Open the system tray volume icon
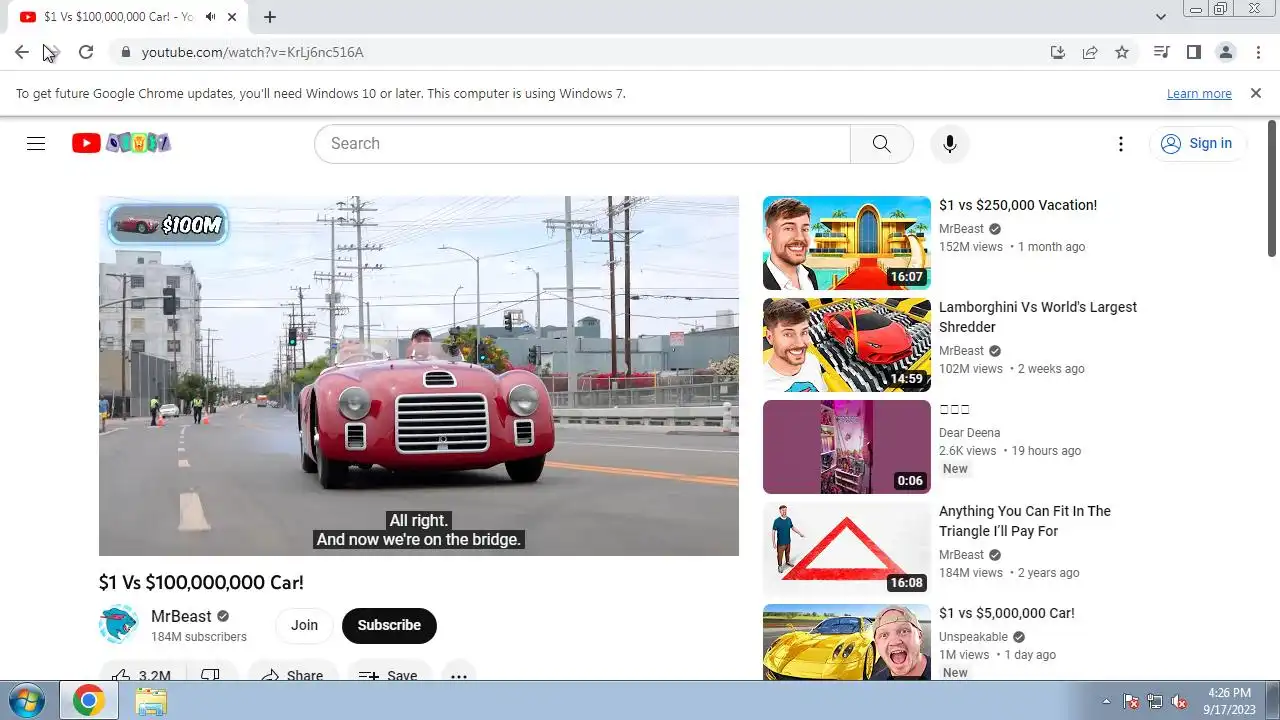Screen dimensions: 1280x720 point(1180,701)
